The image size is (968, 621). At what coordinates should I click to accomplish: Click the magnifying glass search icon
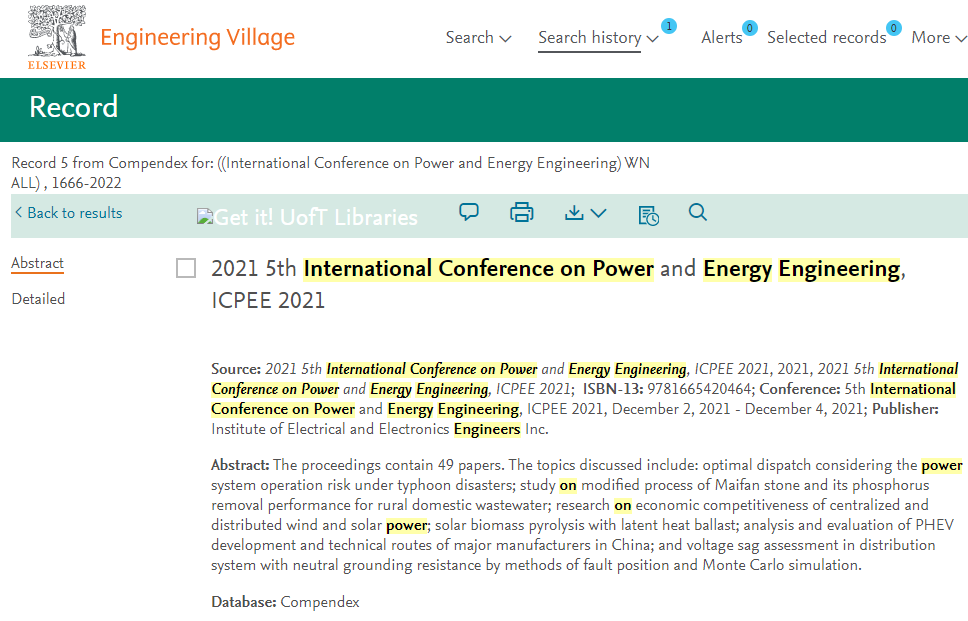[698, 212]
